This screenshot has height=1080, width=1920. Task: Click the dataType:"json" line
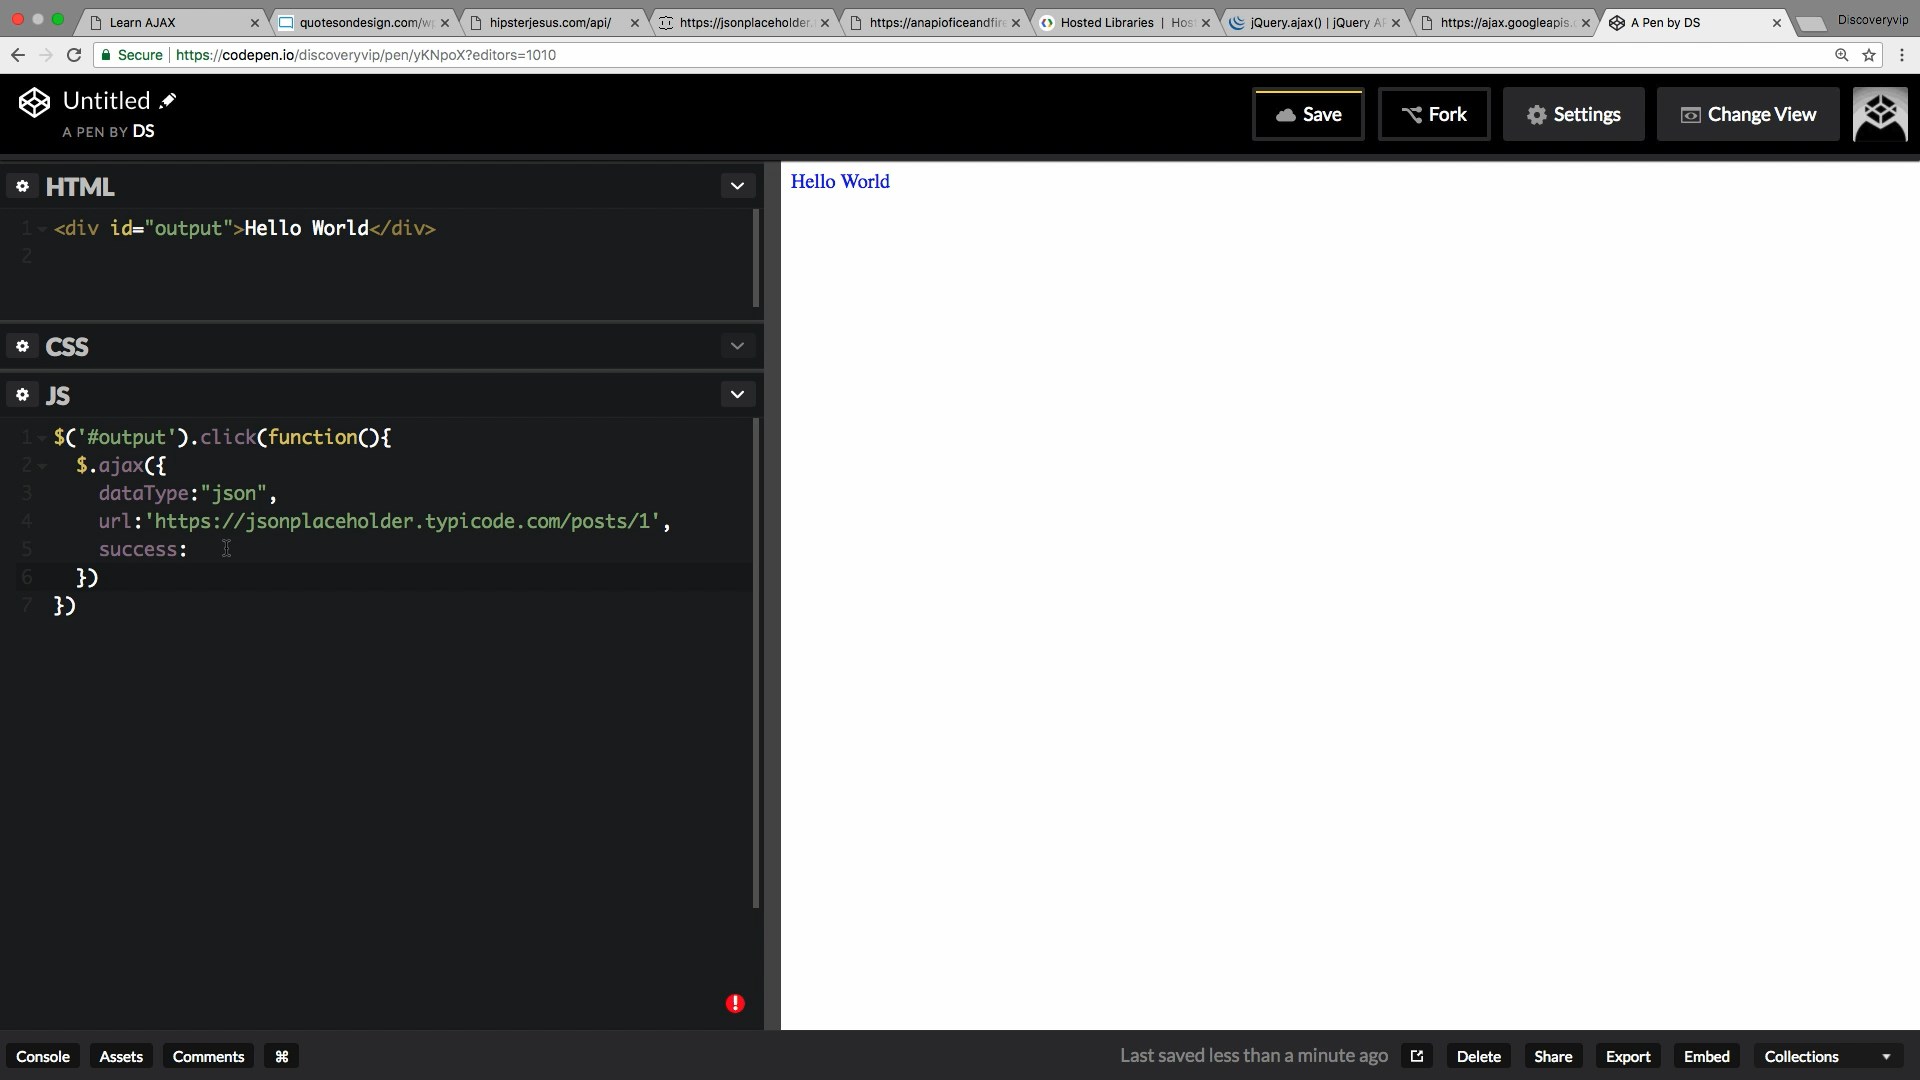(188, 494)
